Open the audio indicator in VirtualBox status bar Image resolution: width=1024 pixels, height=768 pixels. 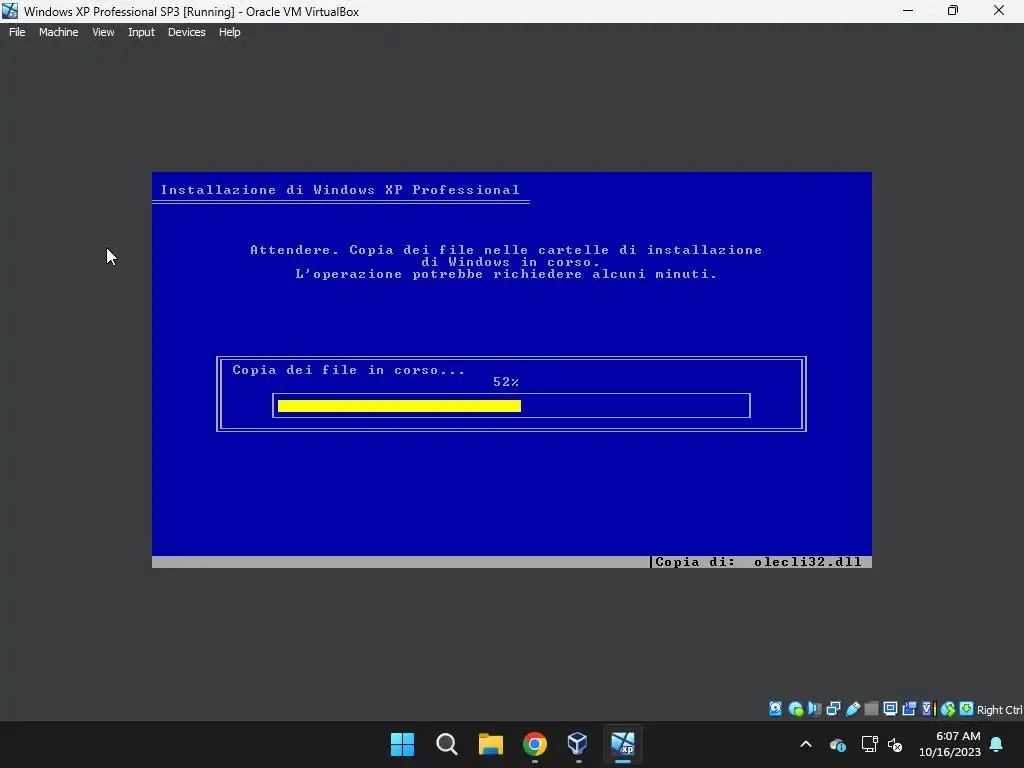[814, 709]
